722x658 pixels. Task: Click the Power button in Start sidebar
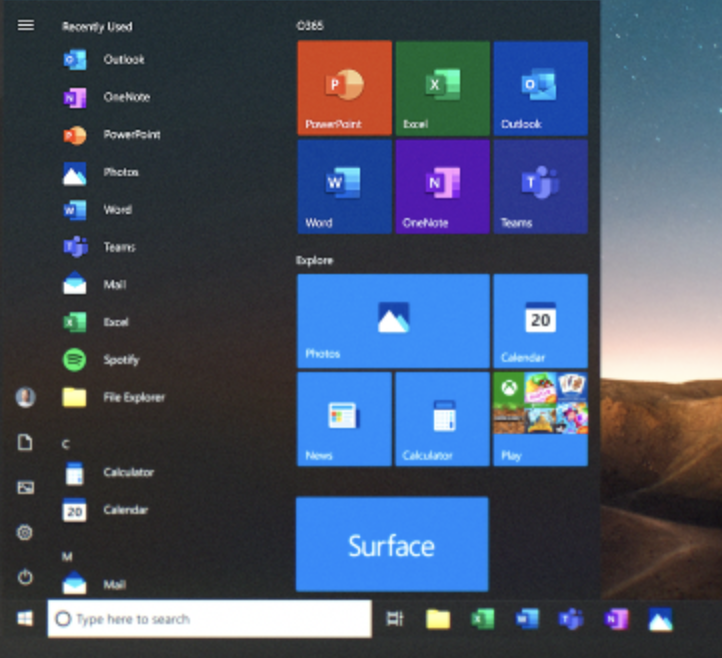click(25, 577)
